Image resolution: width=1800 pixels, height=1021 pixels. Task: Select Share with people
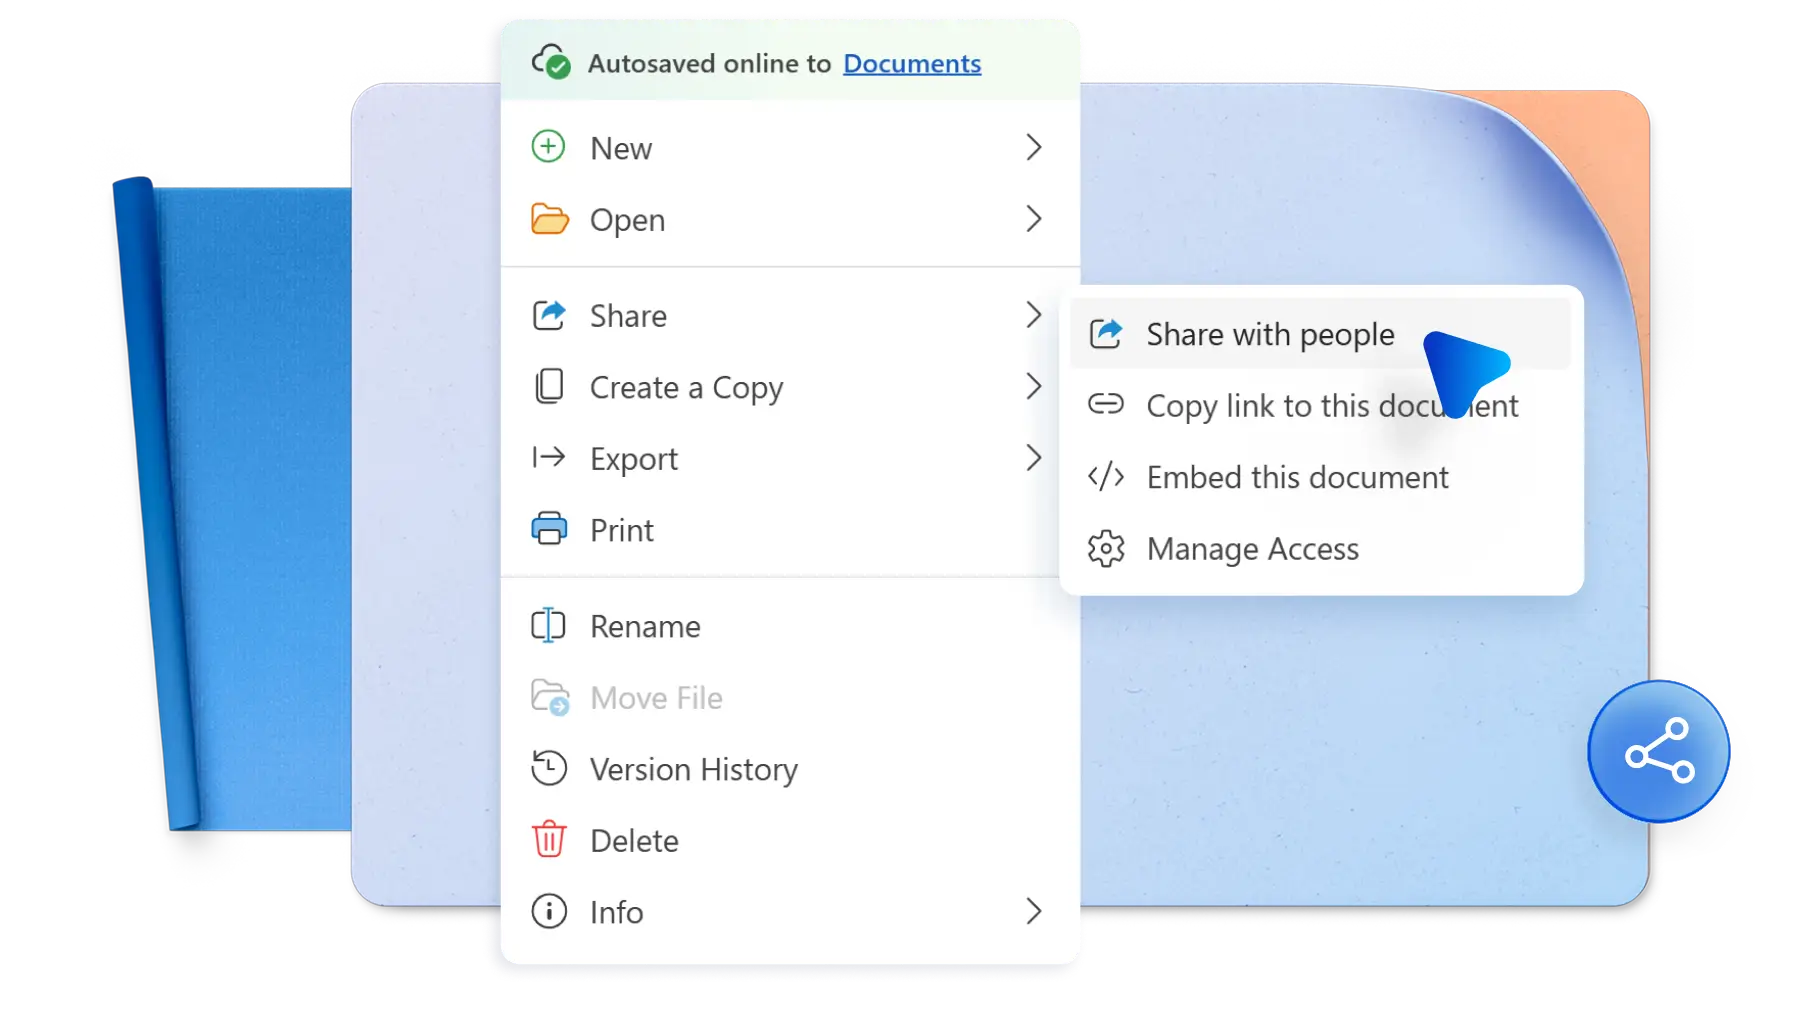click(1270, 334)
